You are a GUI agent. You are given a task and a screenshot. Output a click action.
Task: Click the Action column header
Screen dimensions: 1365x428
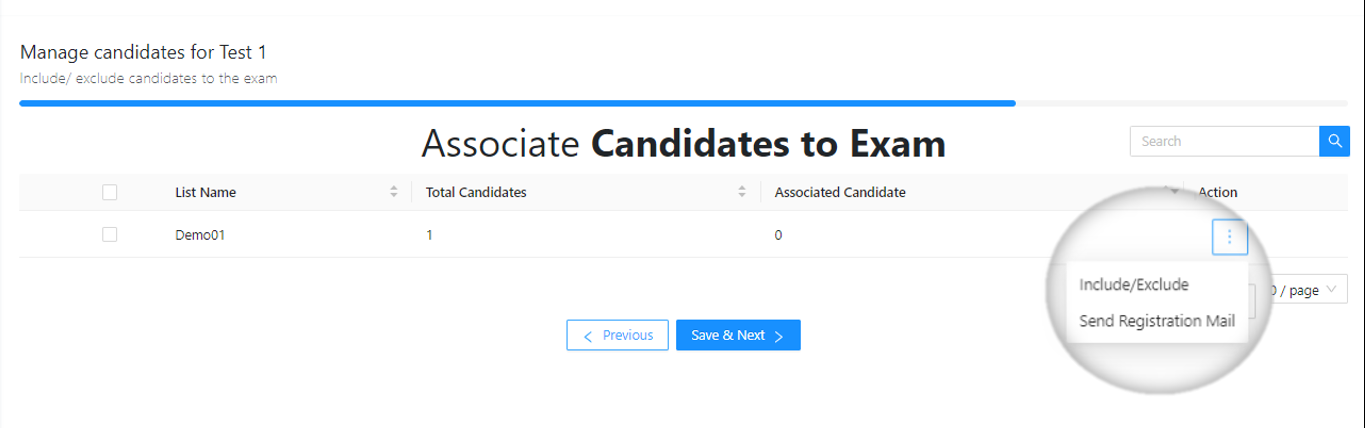point(1217,192)
